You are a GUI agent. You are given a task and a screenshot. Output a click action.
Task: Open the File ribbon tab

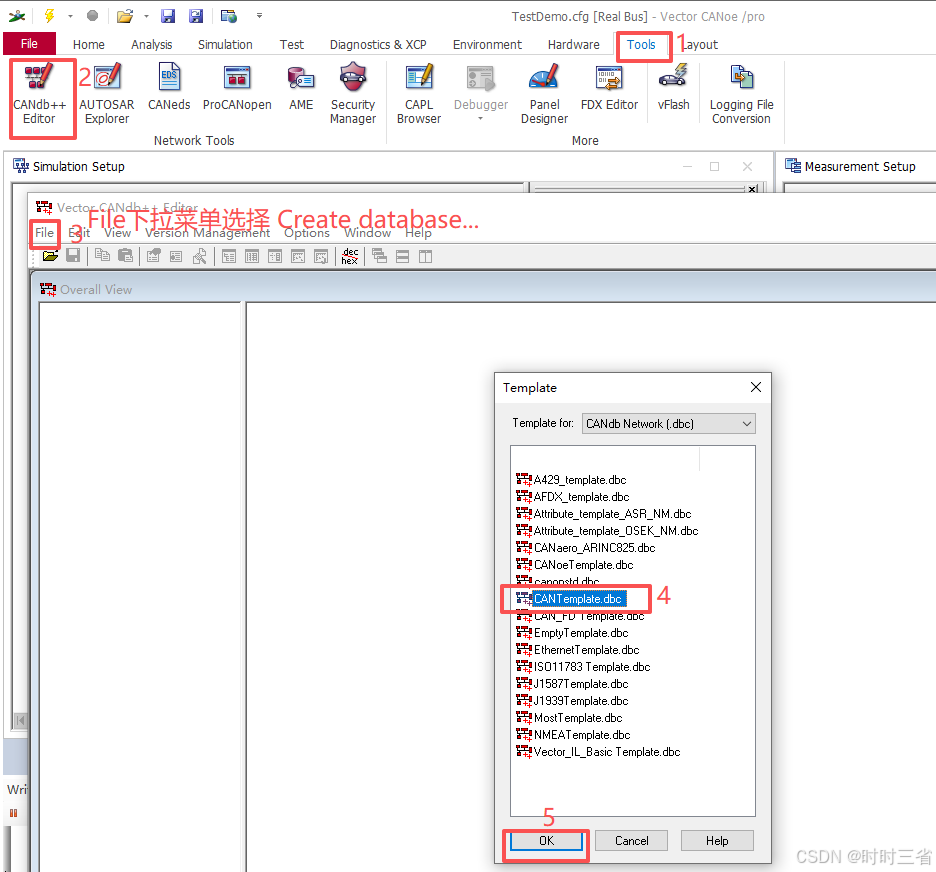[x=29, y=44]
